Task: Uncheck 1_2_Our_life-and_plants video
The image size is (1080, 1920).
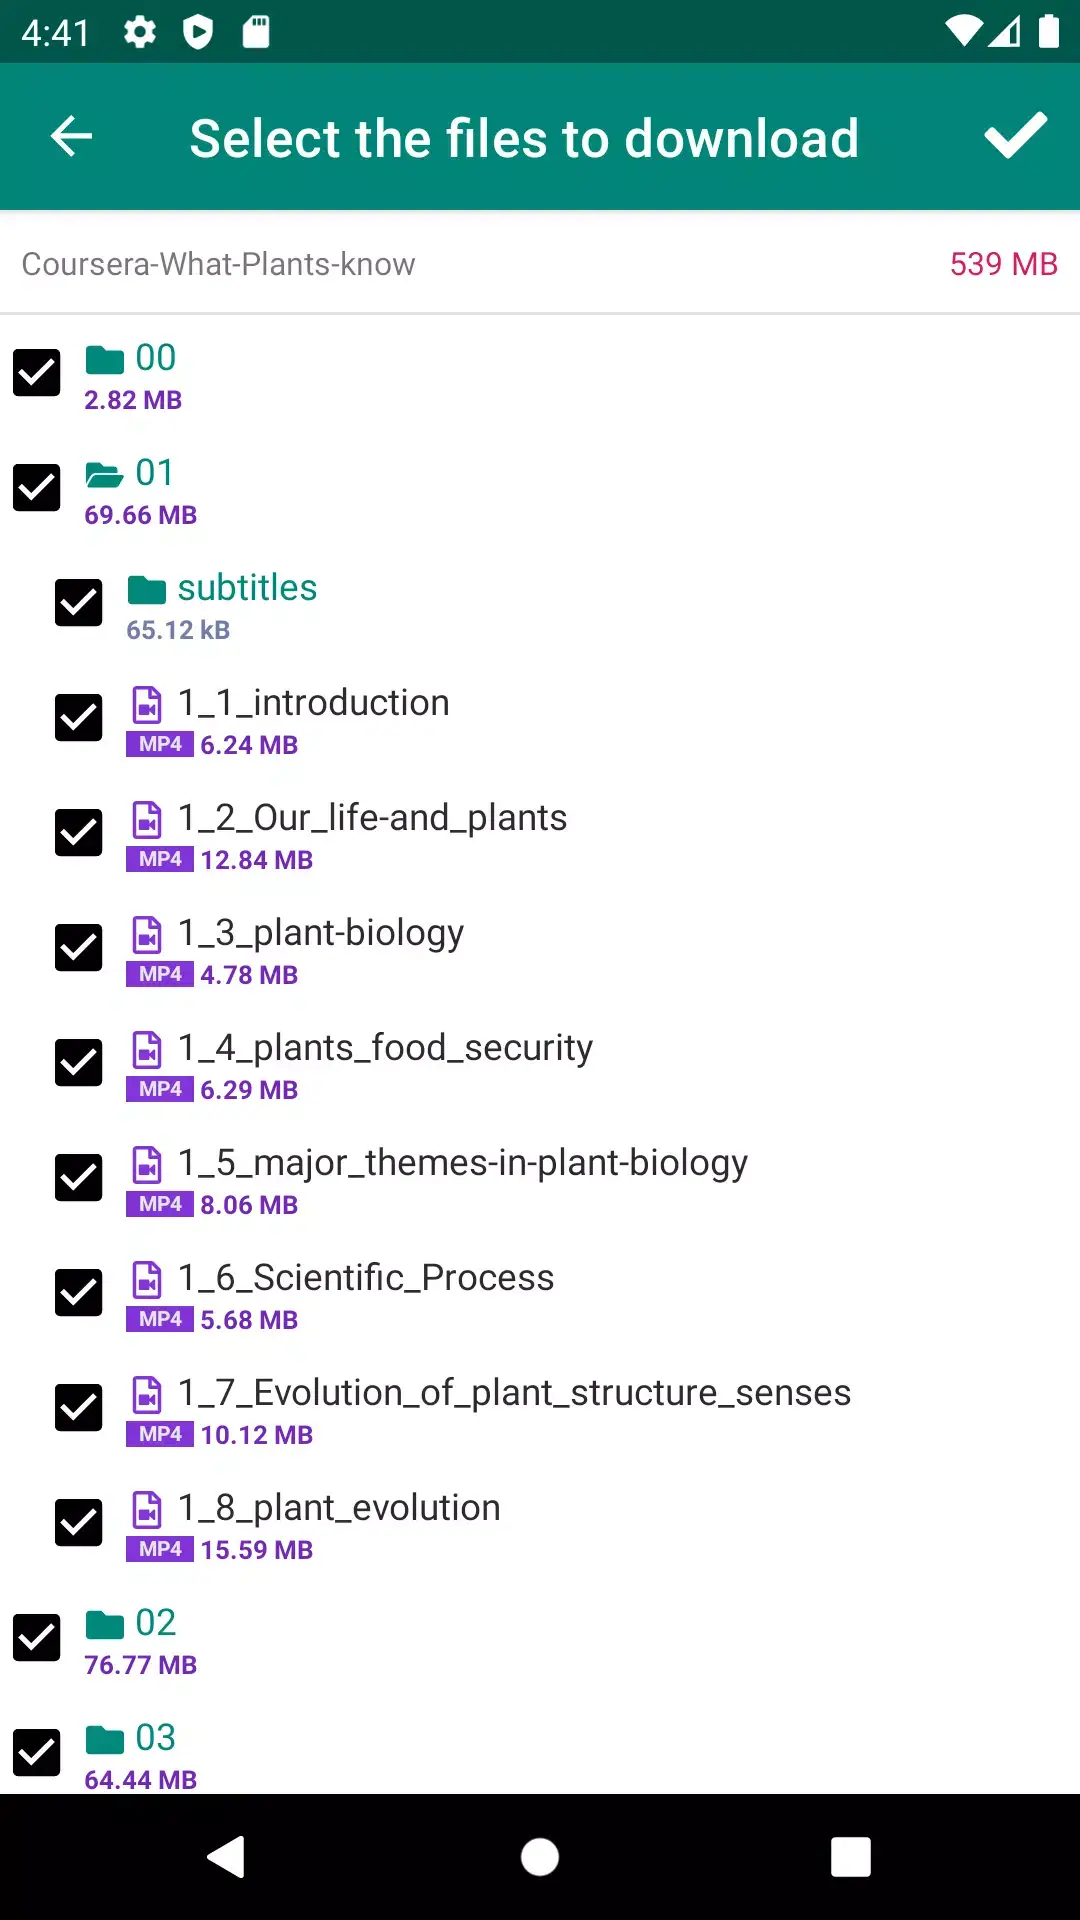Action: click(79, 833)
